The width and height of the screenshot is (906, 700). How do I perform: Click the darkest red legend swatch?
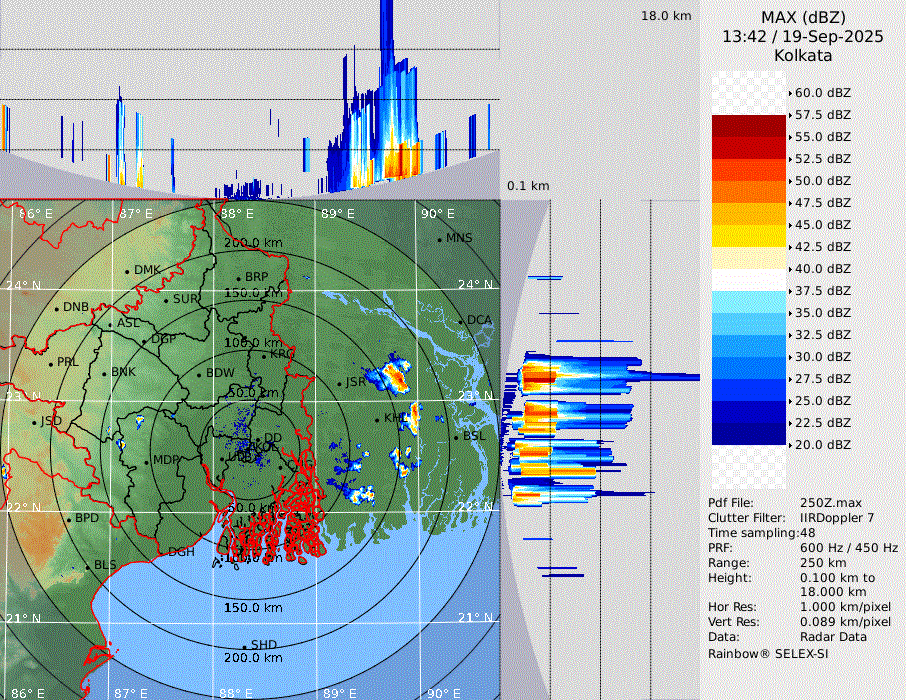tap(748, 125)
